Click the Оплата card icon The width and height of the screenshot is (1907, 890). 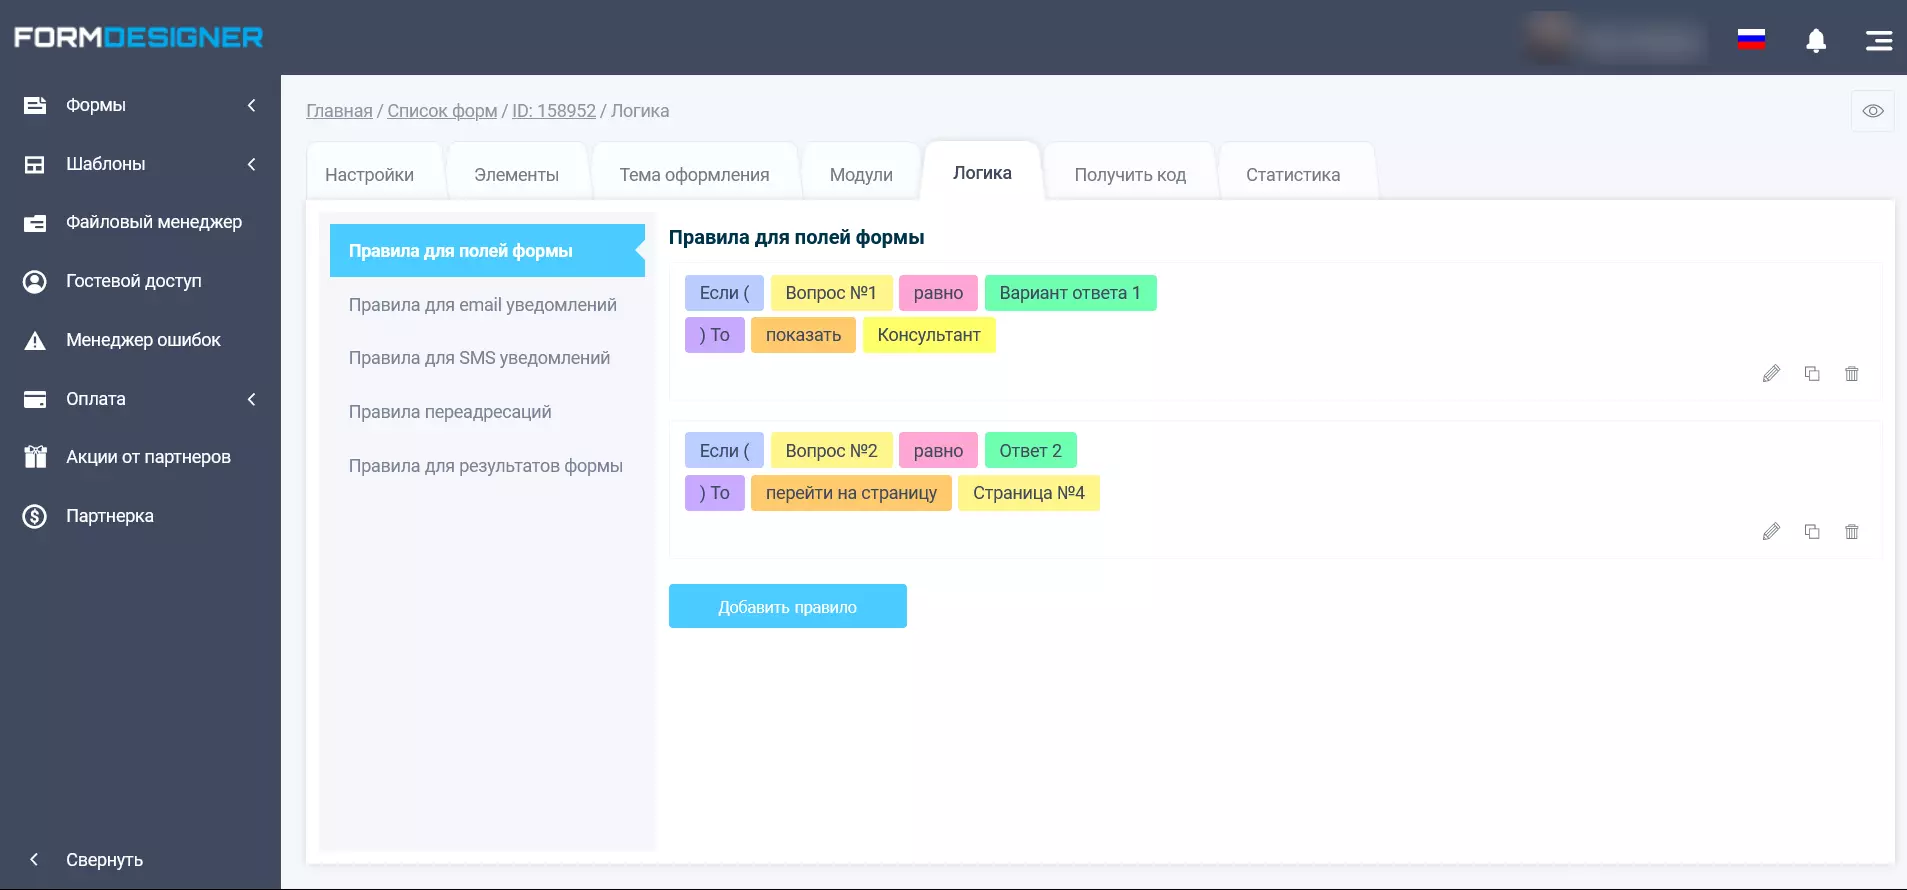(x=35, y=399)
